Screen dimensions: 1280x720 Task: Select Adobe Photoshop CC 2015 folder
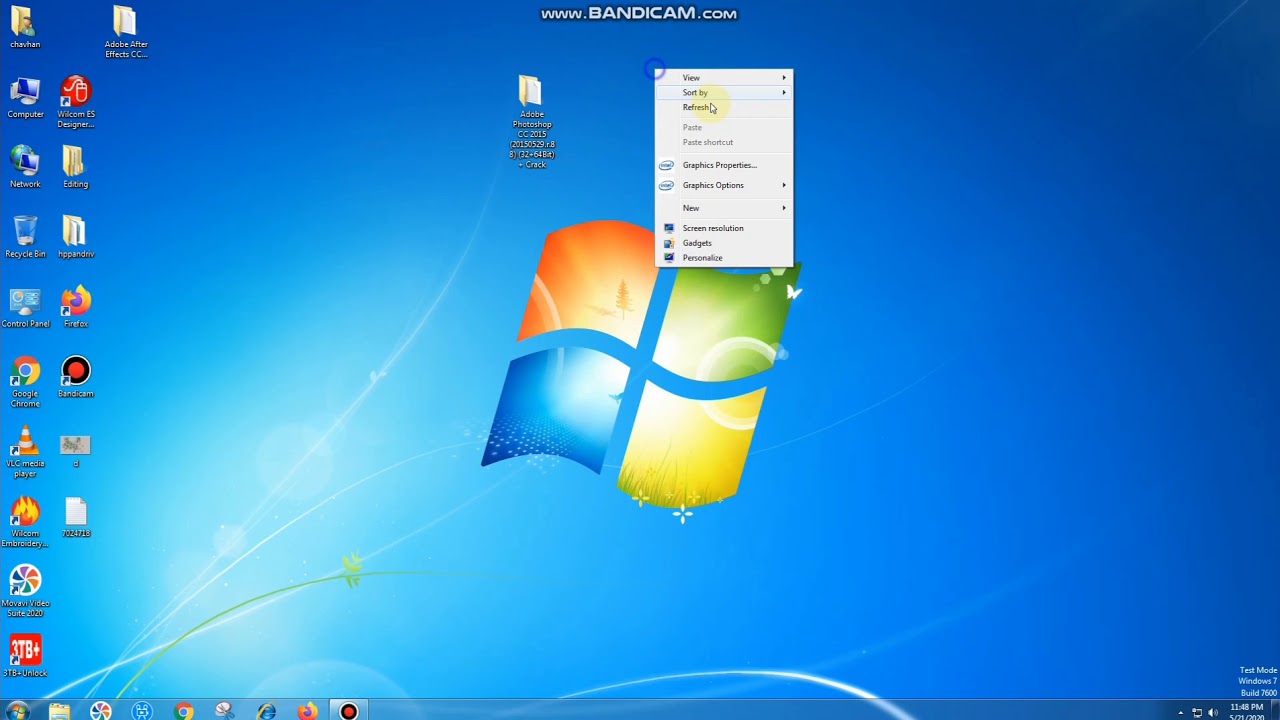click(x=531, y=121)
